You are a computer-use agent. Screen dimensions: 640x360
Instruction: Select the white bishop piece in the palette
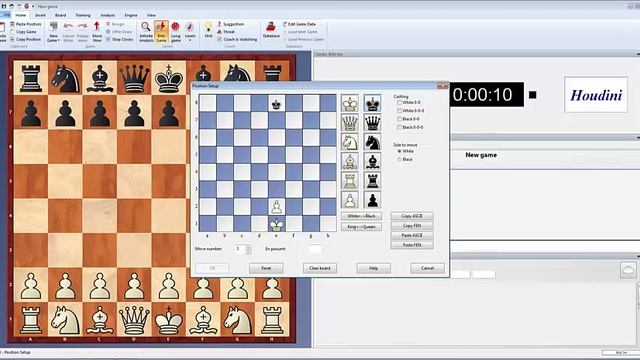[350, 161]
